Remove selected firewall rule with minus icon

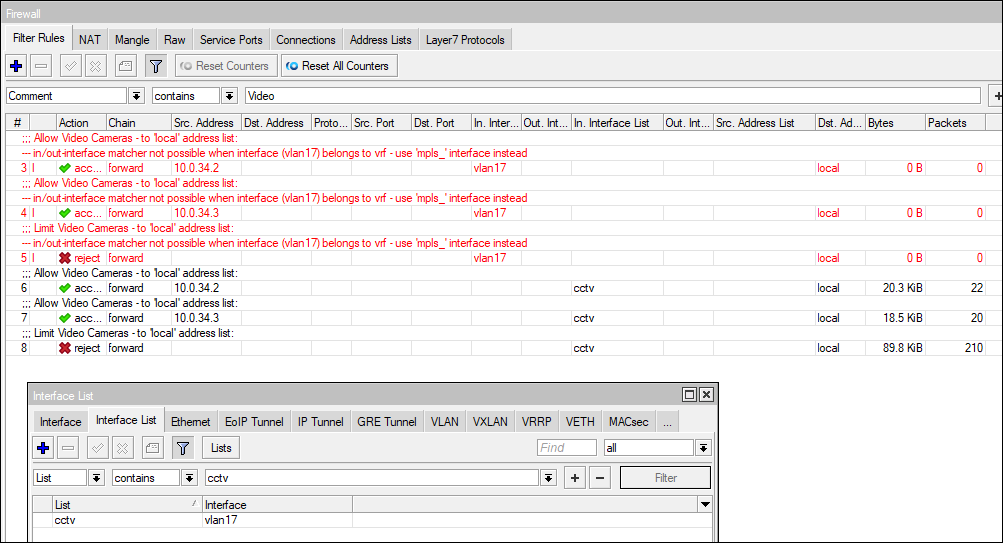pos(41,66)
